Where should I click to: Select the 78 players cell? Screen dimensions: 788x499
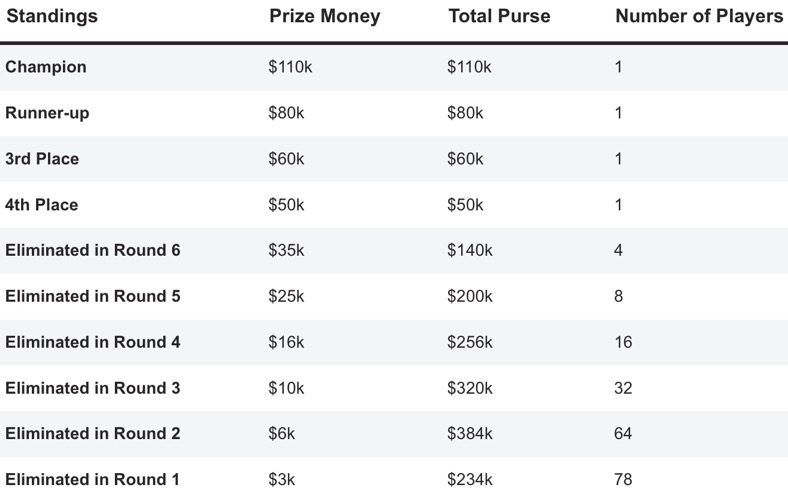tap(623, 480)
